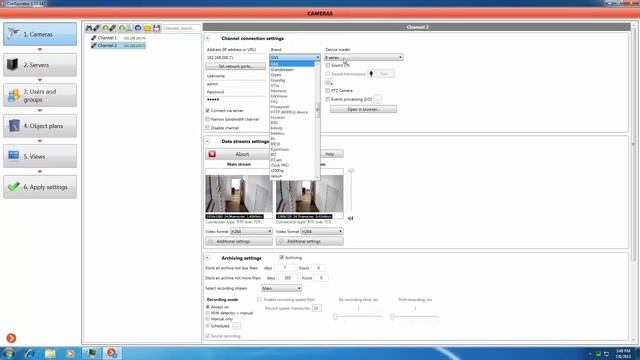640x360 pixels.
Task: Collapse Archiving settings section
Action: 207,258
